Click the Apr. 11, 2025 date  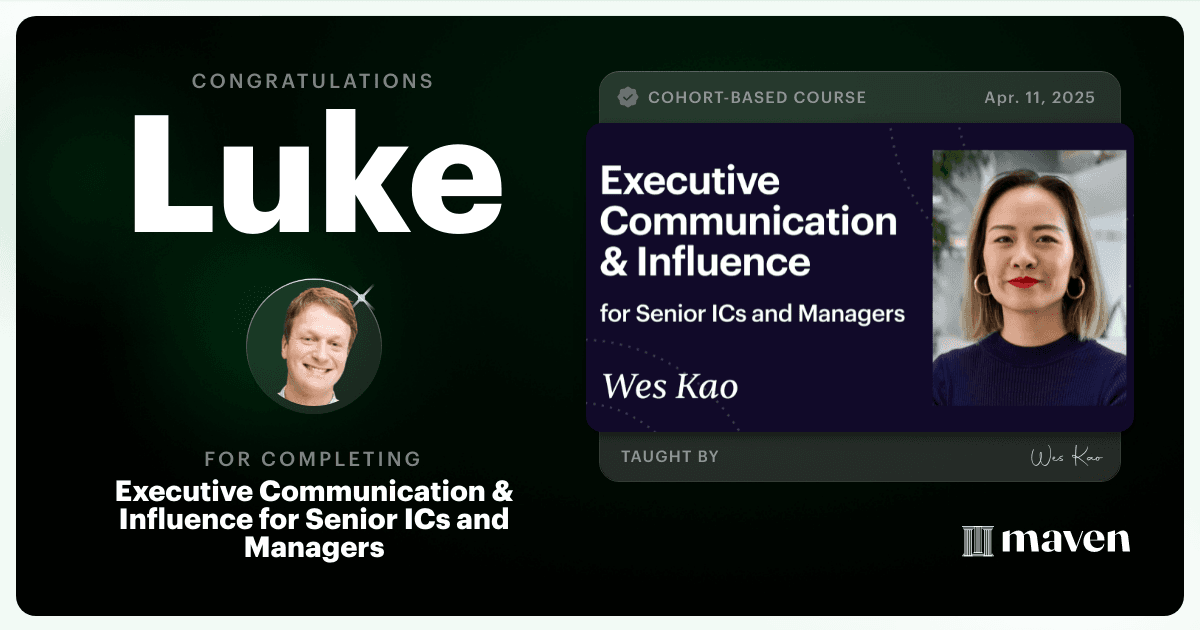[1039, 98]
